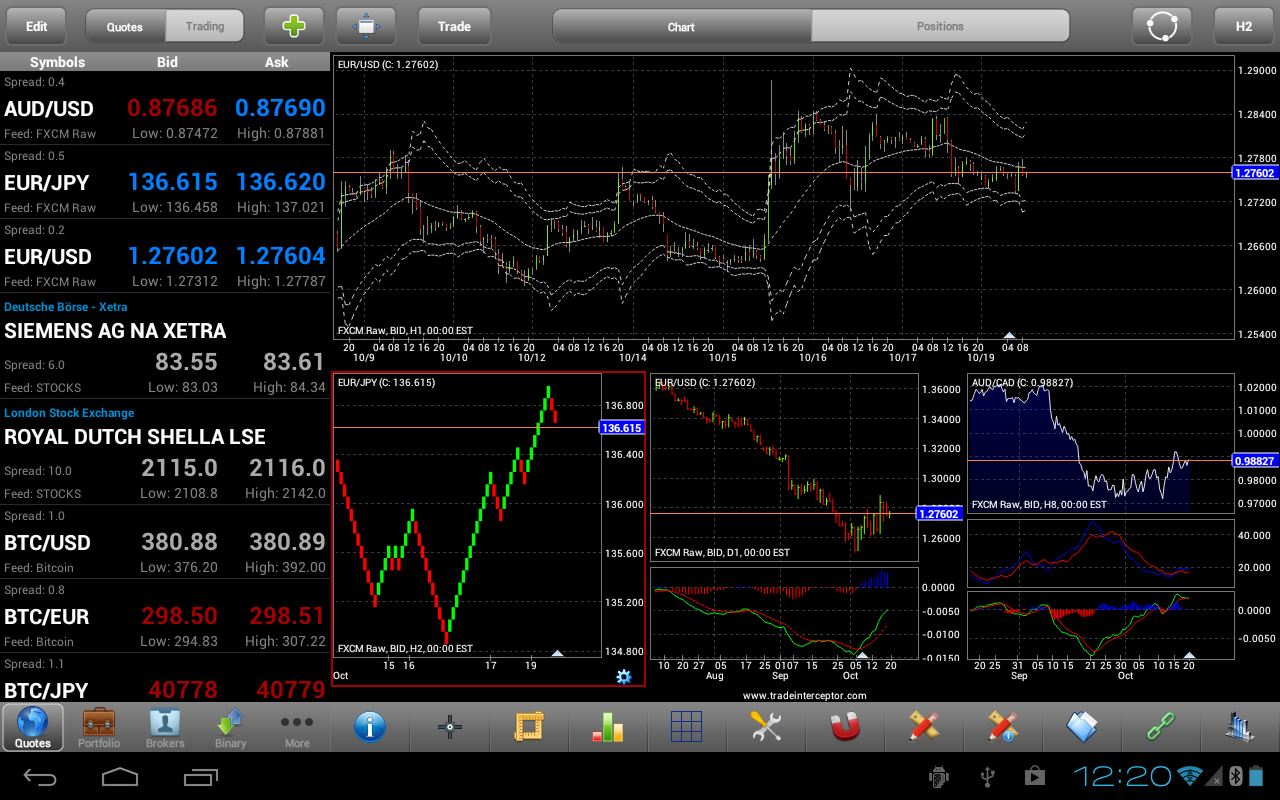The width and height of the screenshot is (1280, 800).
Task: Tap the 1.27602 price tag on main chart
Action: point(1255,173)
